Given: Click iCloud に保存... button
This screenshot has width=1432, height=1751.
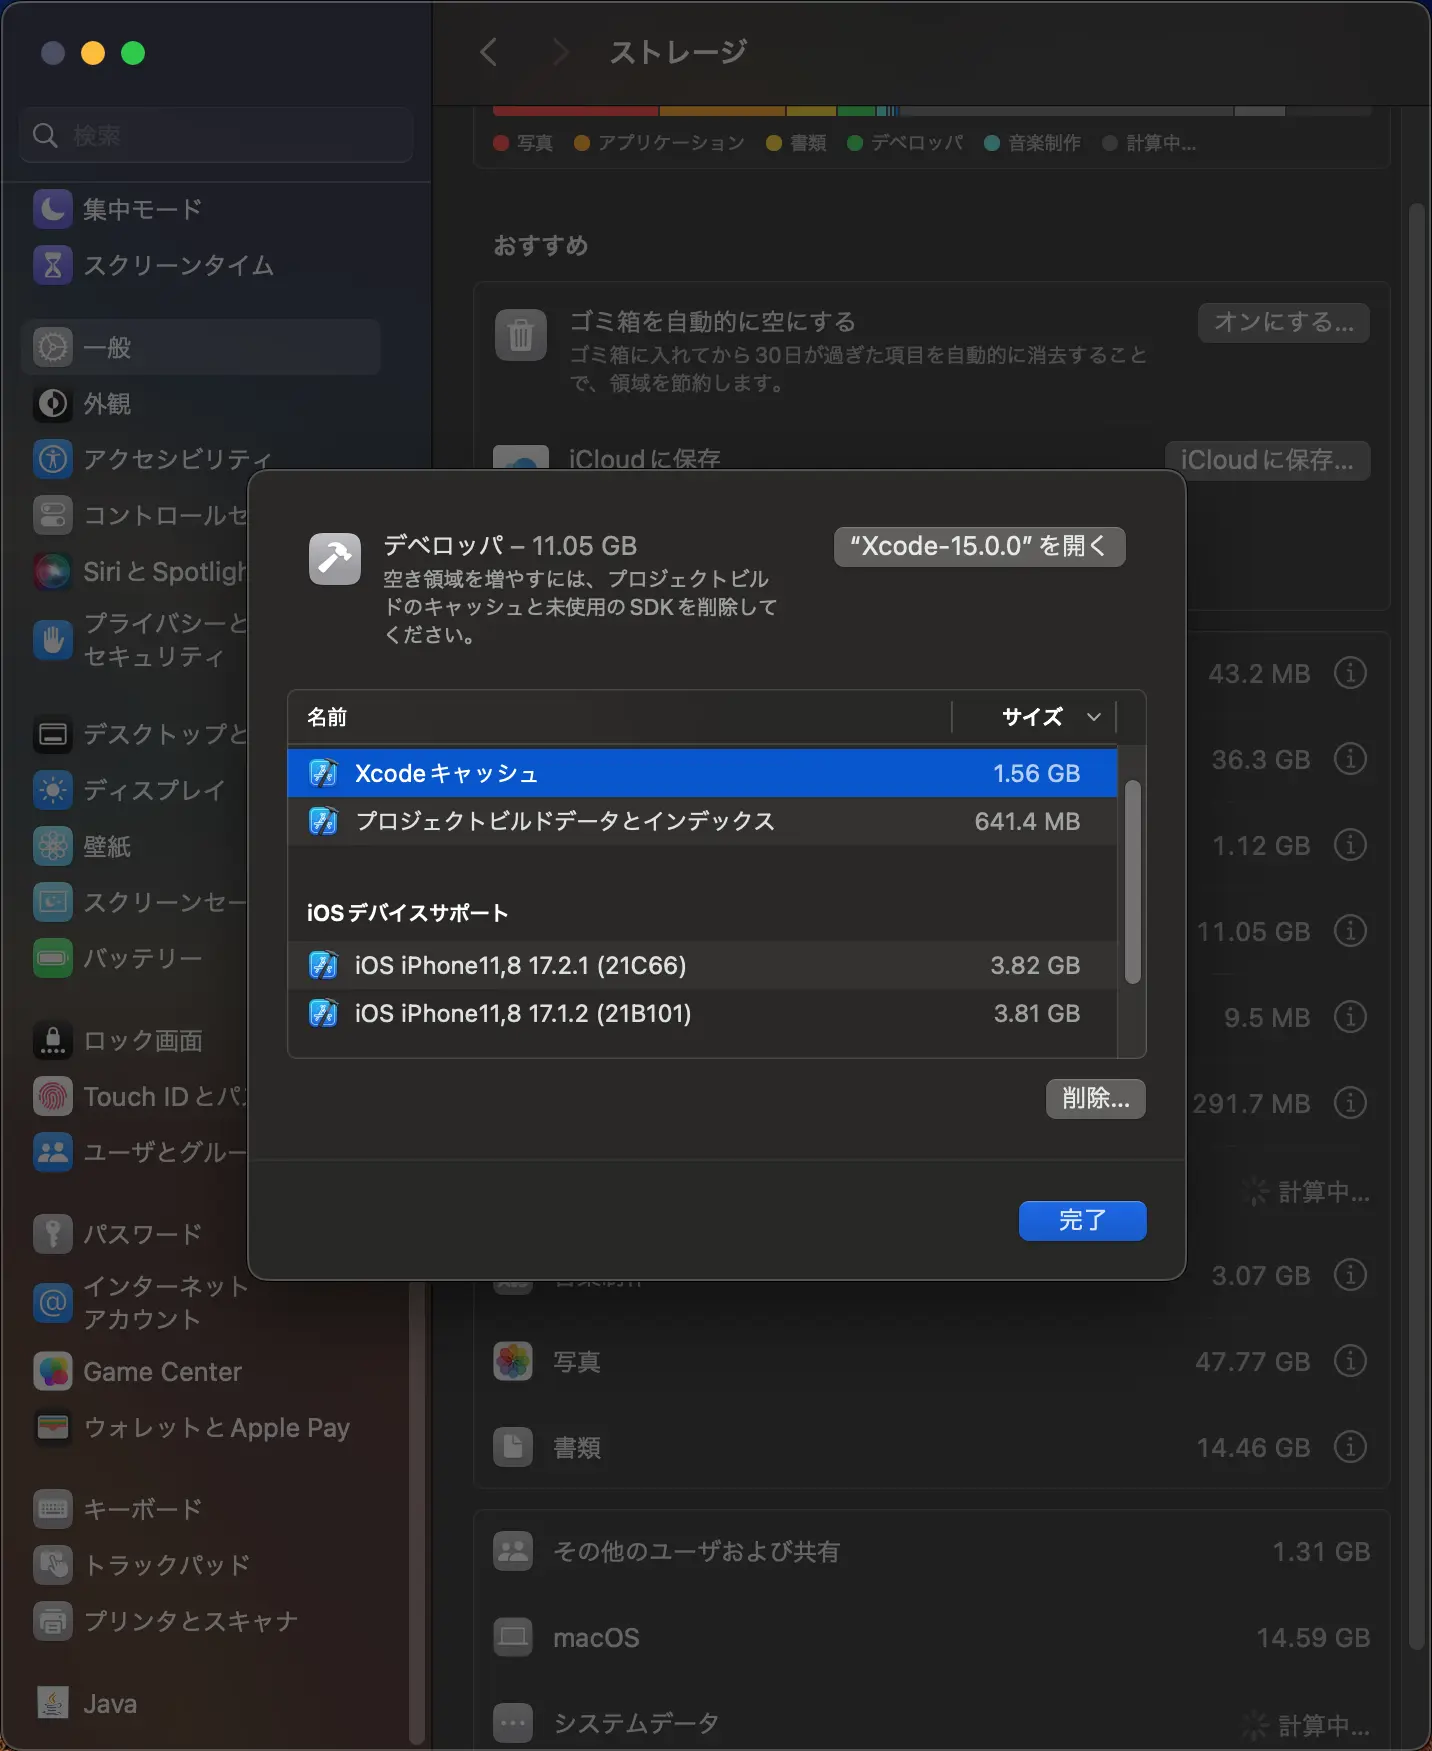Looking at the screenshot, I should coord(1267,460).
